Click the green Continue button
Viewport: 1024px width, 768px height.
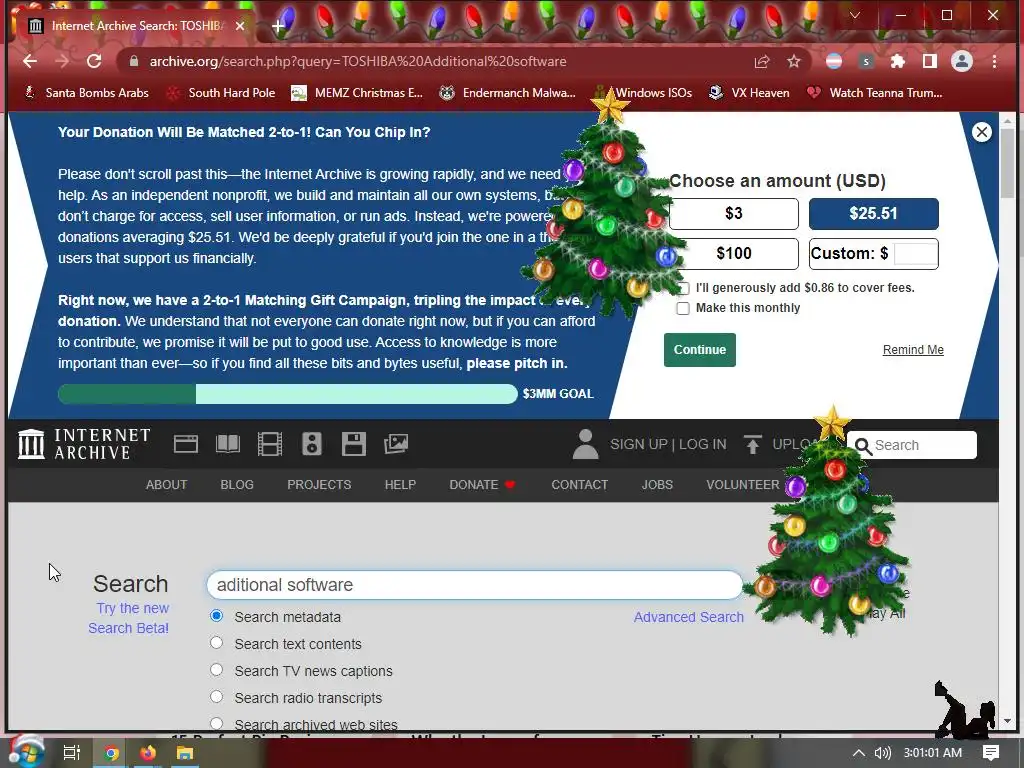pyautogui.click(x=699, y=350)
